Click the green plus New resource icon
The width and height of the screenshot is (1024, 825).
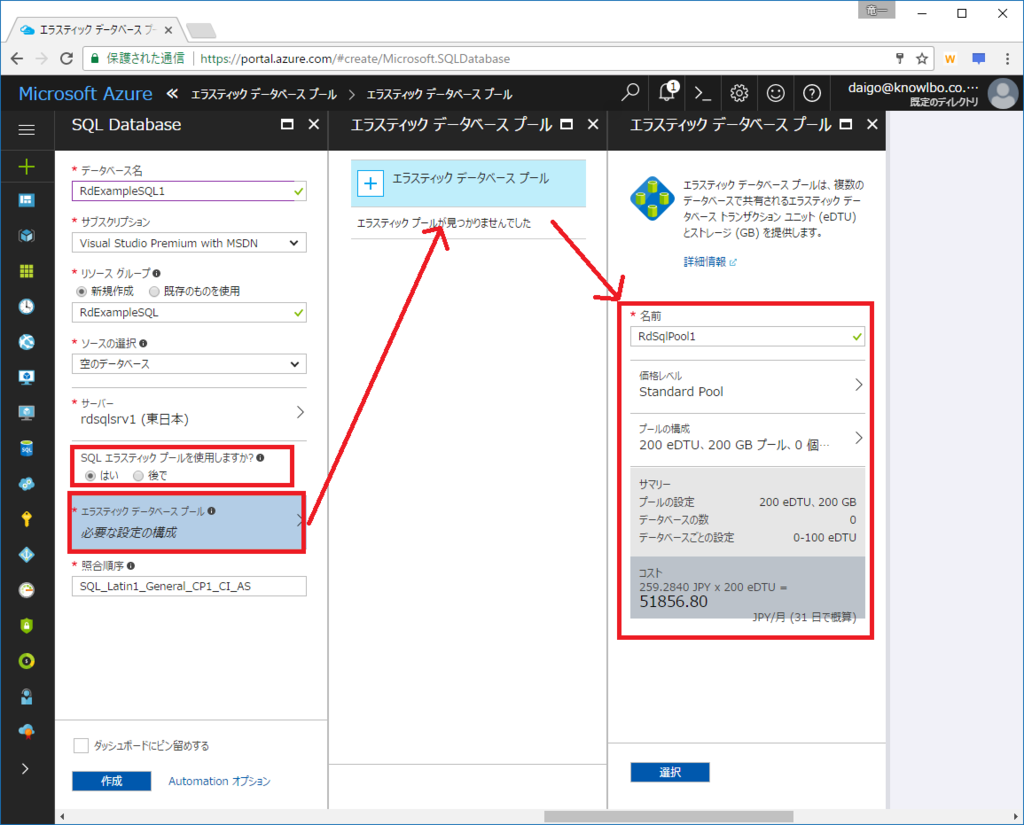click(27, 167)
